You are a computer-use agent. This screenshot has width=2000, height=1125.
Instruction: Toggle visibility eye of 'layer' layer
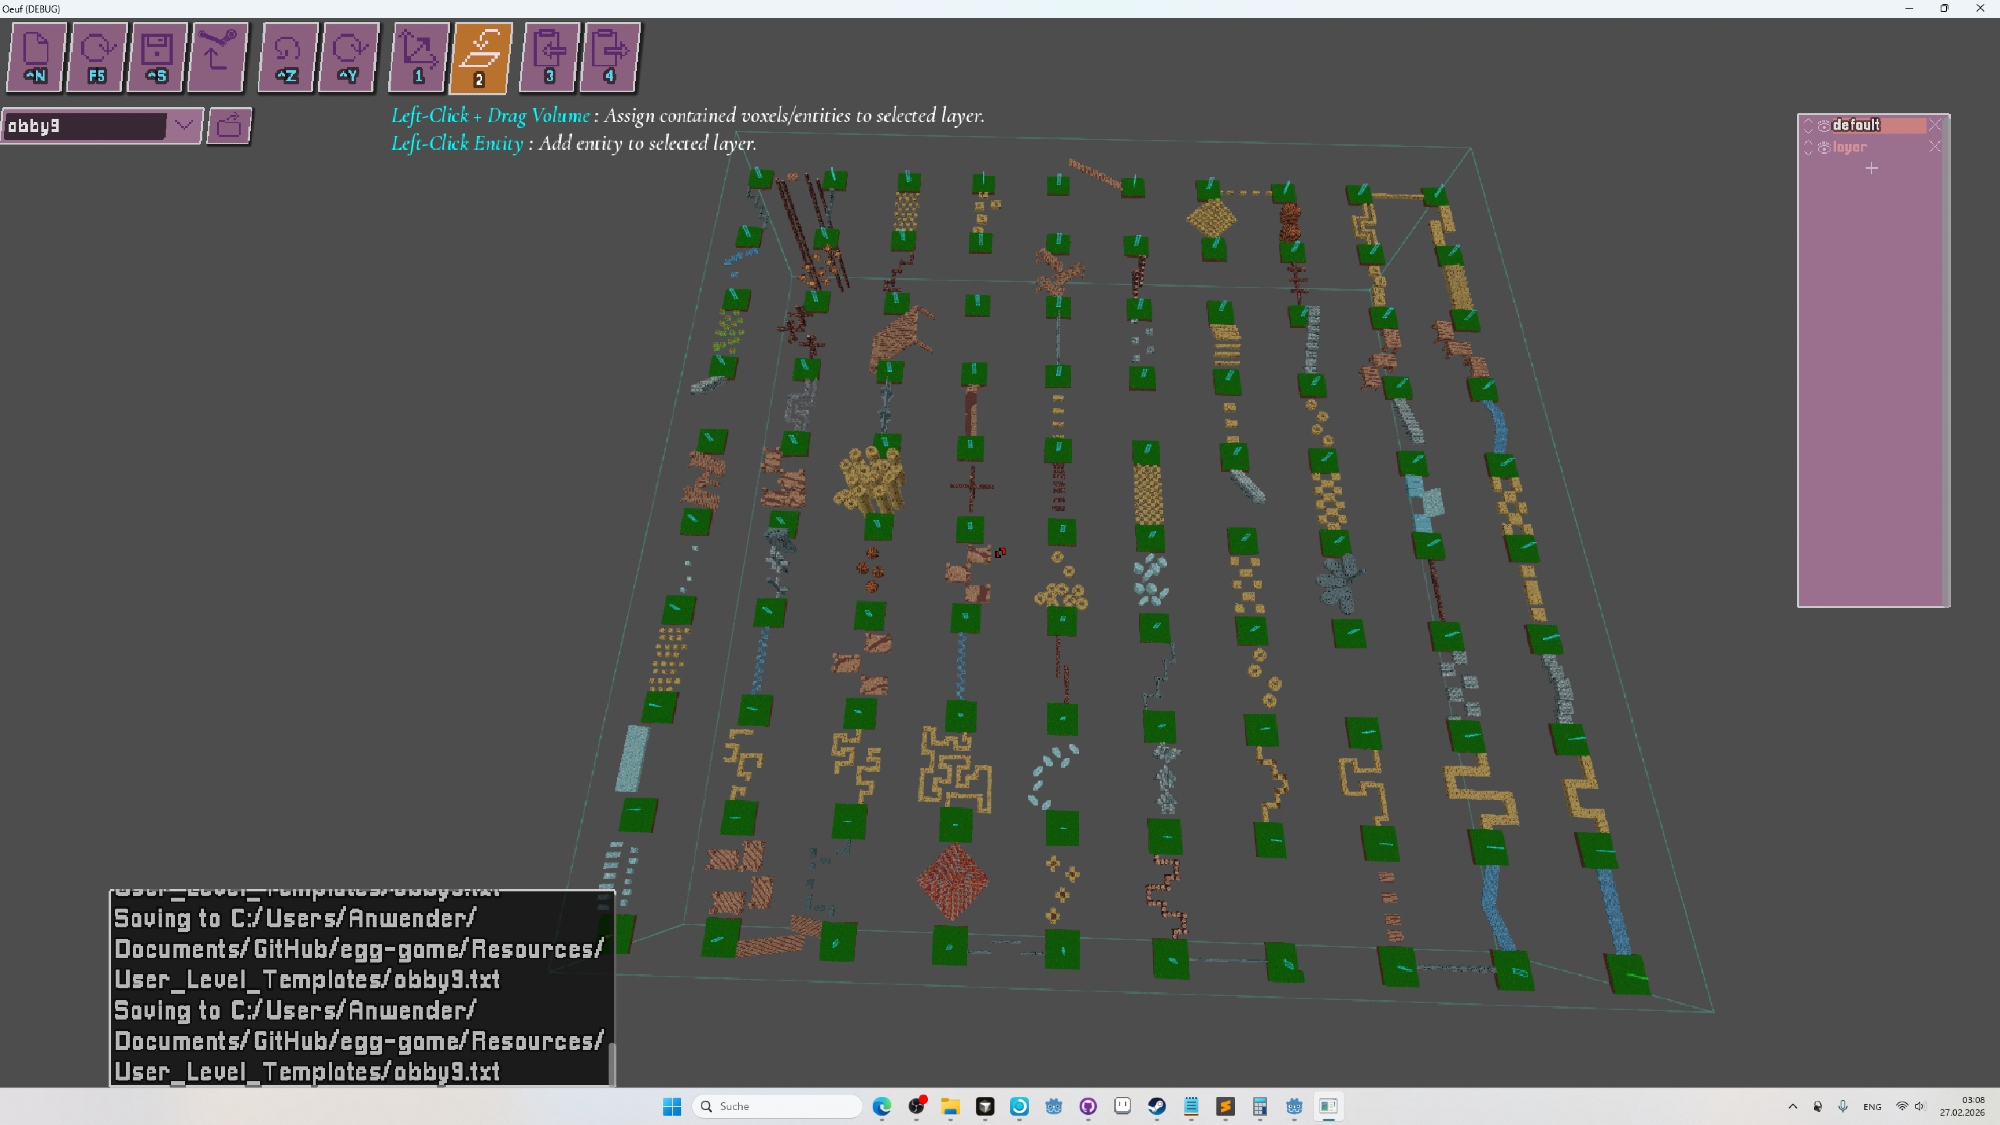pyautogui.click(x=1824, y=148)
